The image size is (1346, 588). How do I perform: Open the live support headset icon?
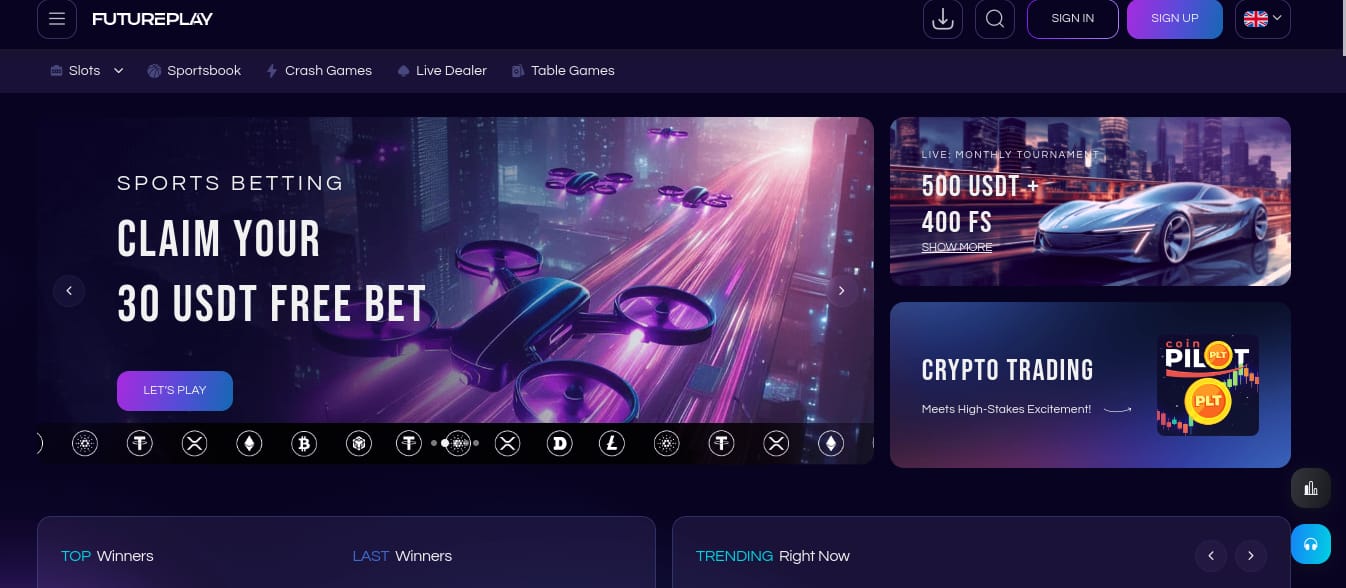coord(1310,544)
